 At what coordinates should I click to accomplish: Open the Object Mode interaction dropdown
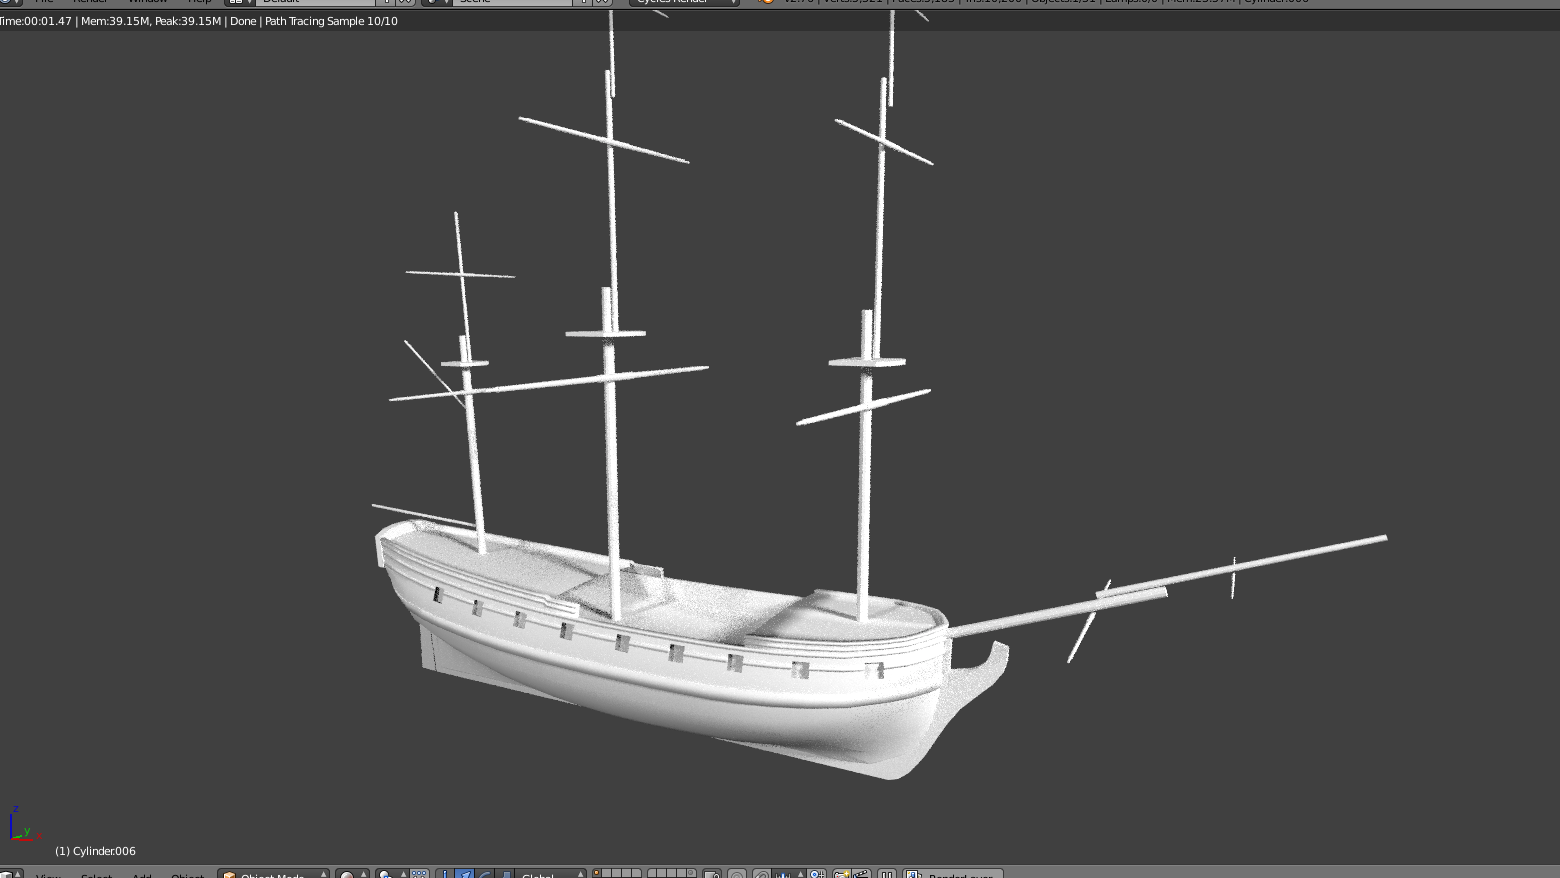pyautogui.click(x=273, y=874)
